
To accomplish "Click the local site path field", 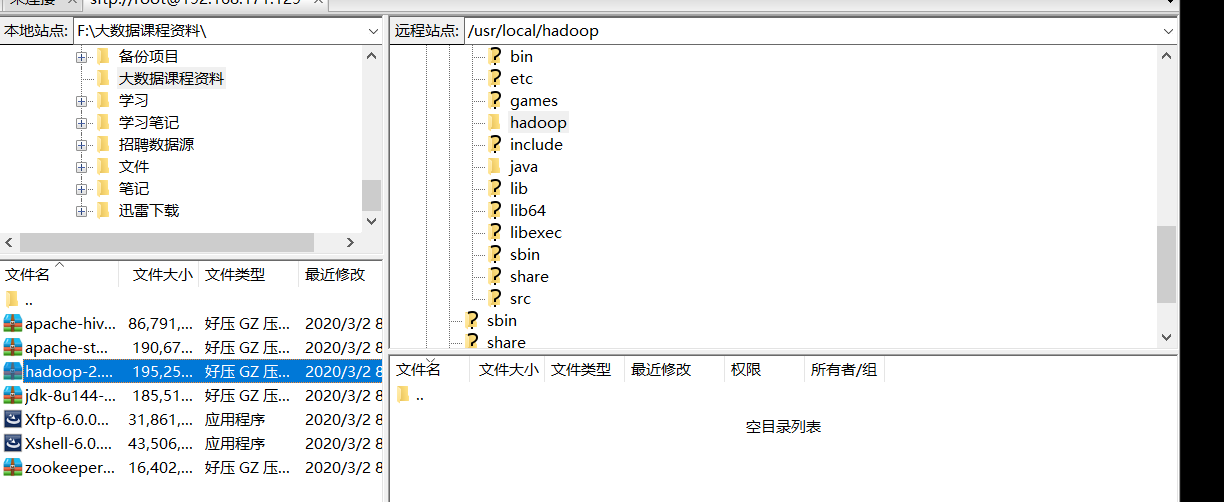I will point(218,31).
